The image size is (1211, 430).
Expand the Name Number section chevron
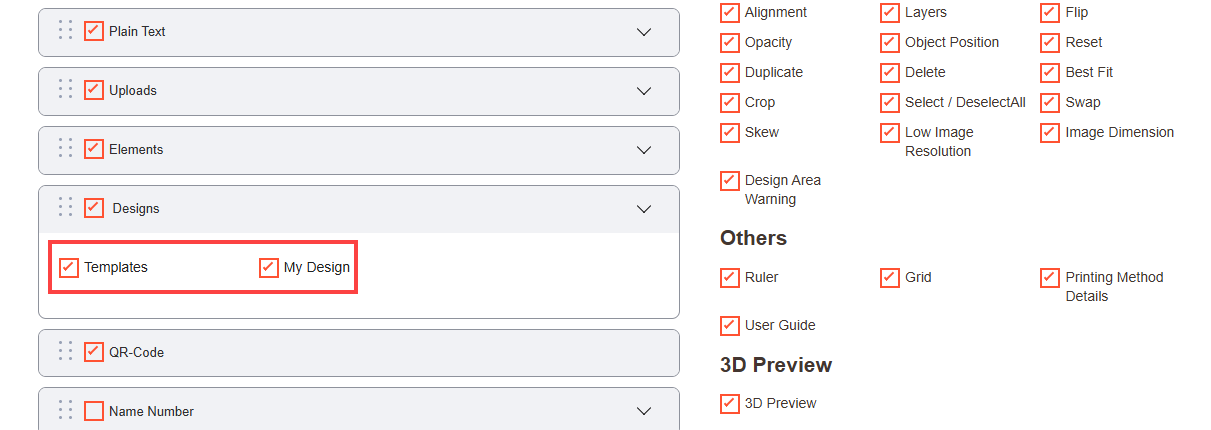pos(644,411)
